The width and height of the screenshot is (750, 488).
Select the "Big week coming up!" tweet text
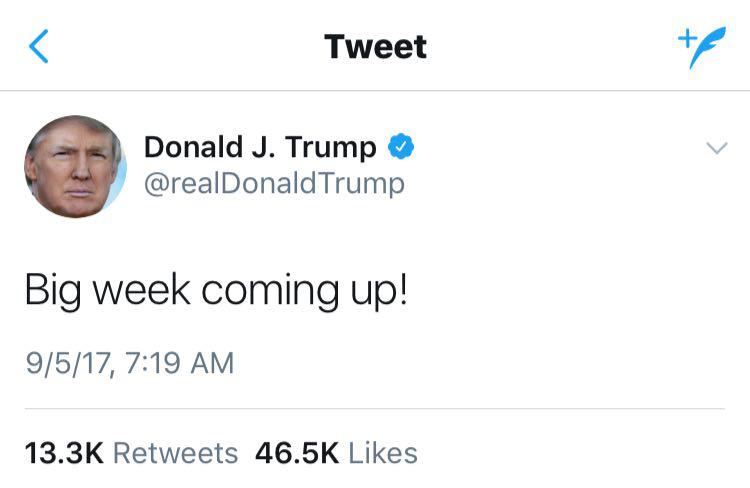216,291
